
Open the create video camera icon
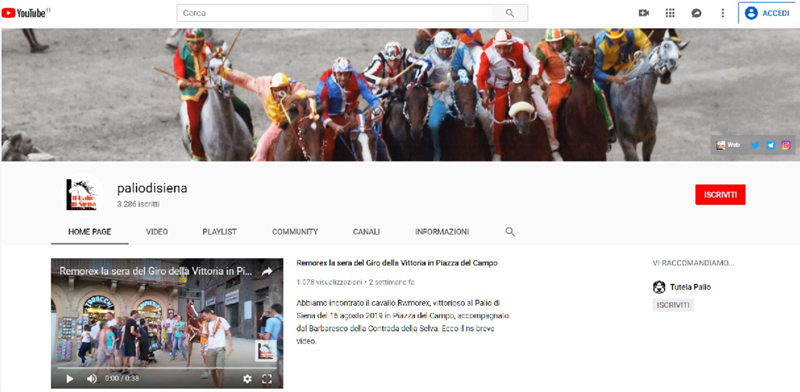(x=644, y=13)
